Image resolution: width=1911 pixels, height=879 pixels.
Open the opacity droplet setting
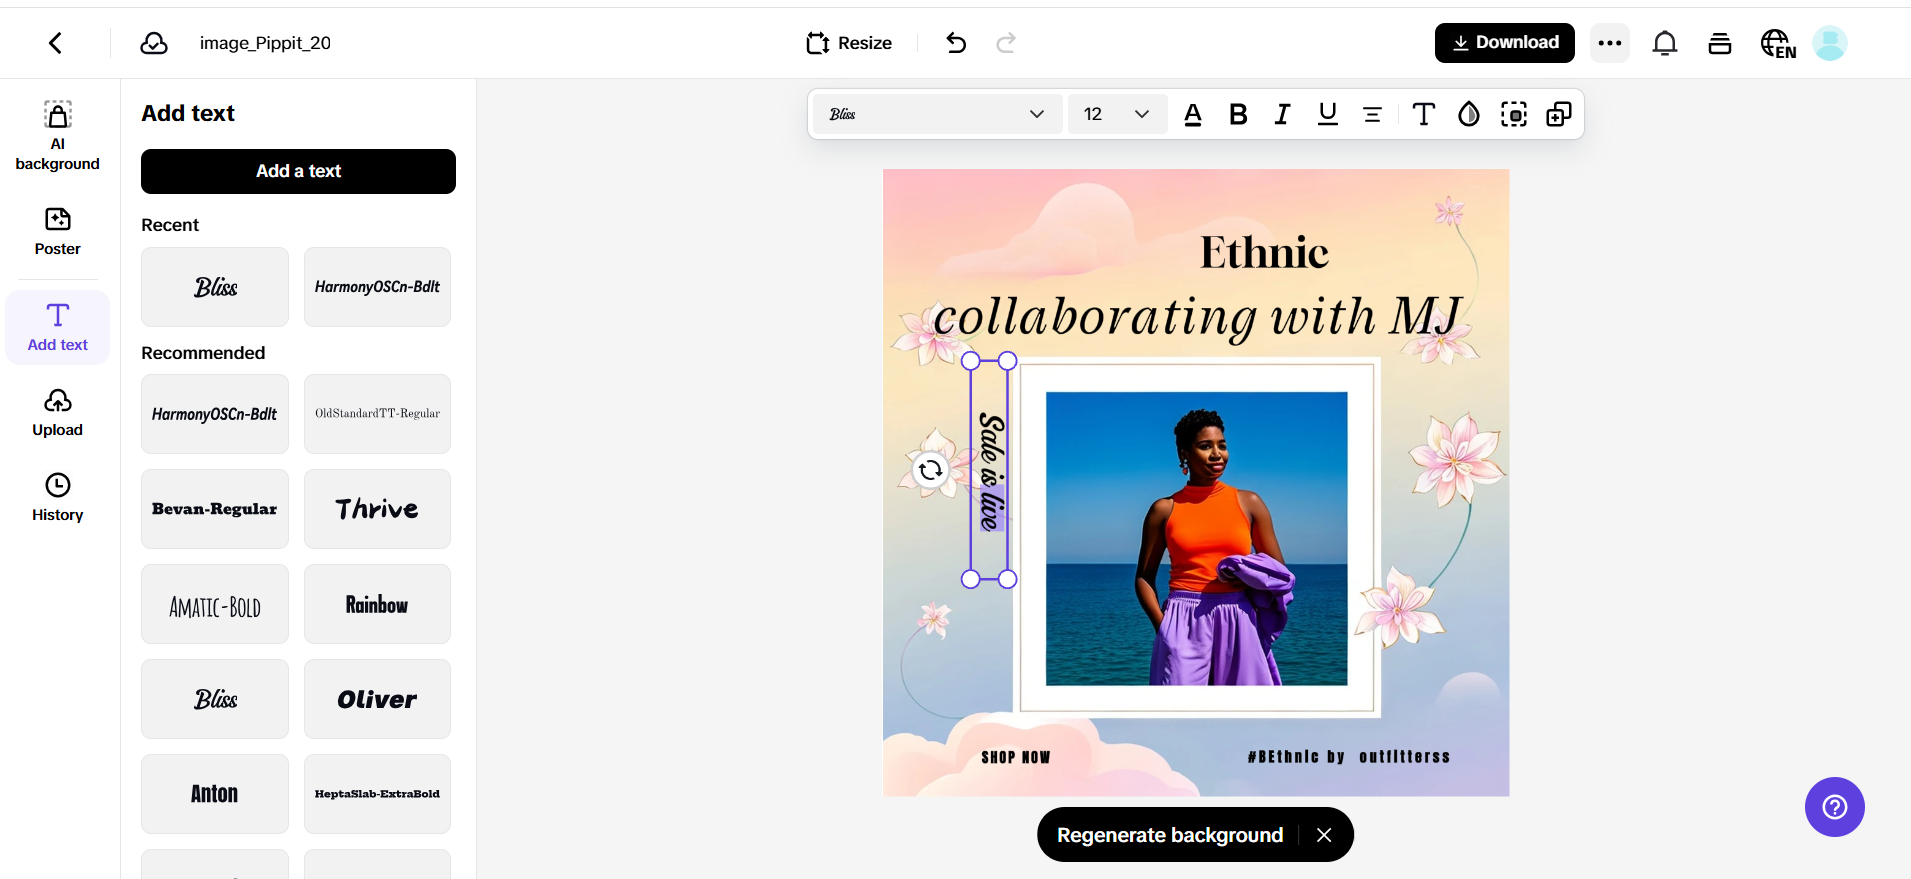(x=1468, y=115)
